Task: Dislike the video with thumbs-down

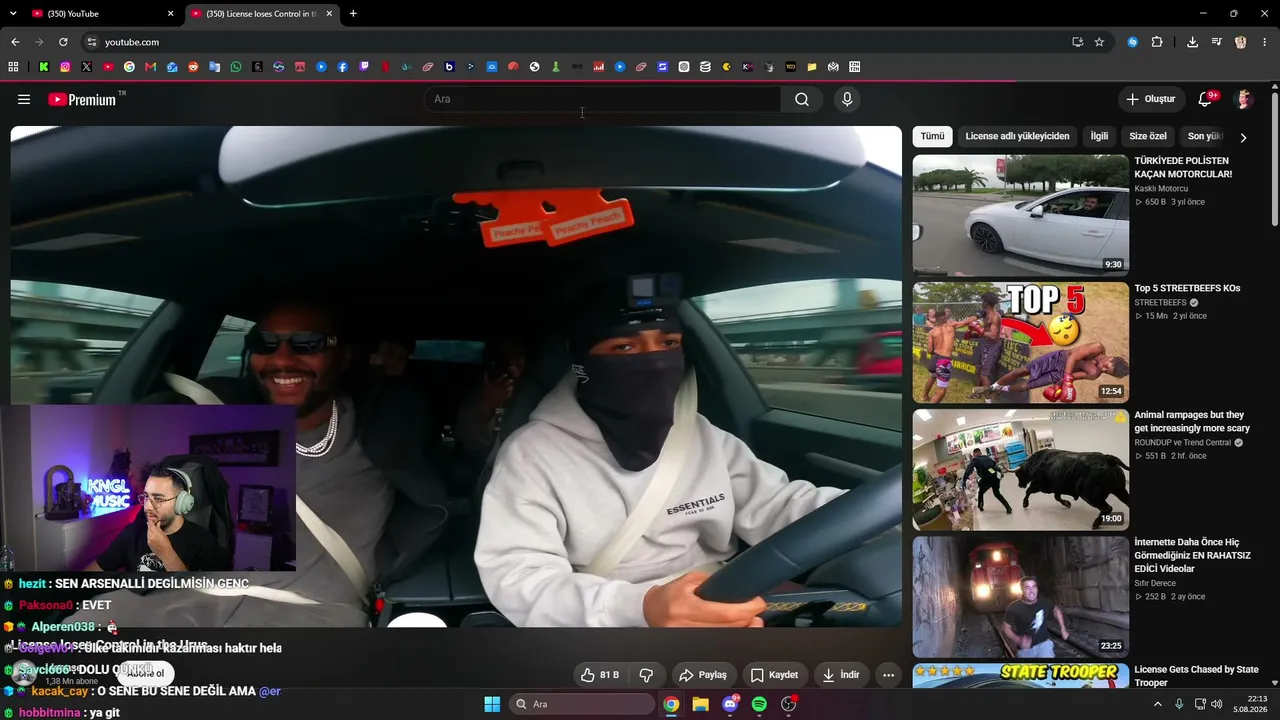Action: pyautogui.click(x=646, y=675)
